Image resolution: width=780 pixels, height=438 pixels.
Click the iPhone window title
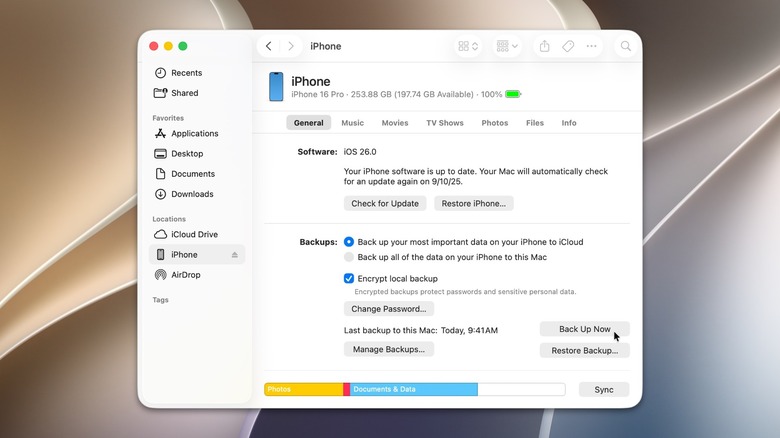[x=326, y=46]
